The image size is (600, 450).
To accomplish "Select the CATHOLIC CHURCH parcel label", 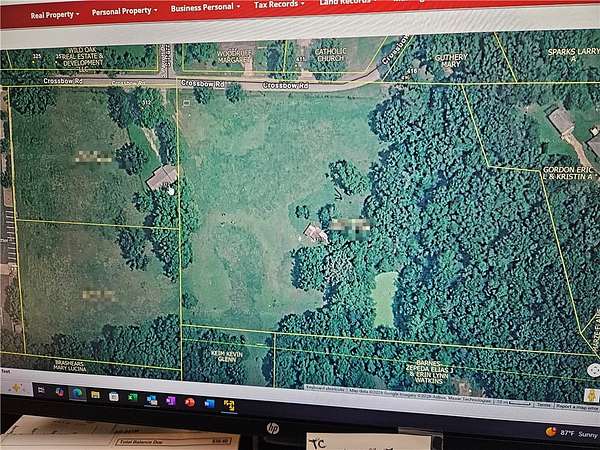I will coord(331,55).
